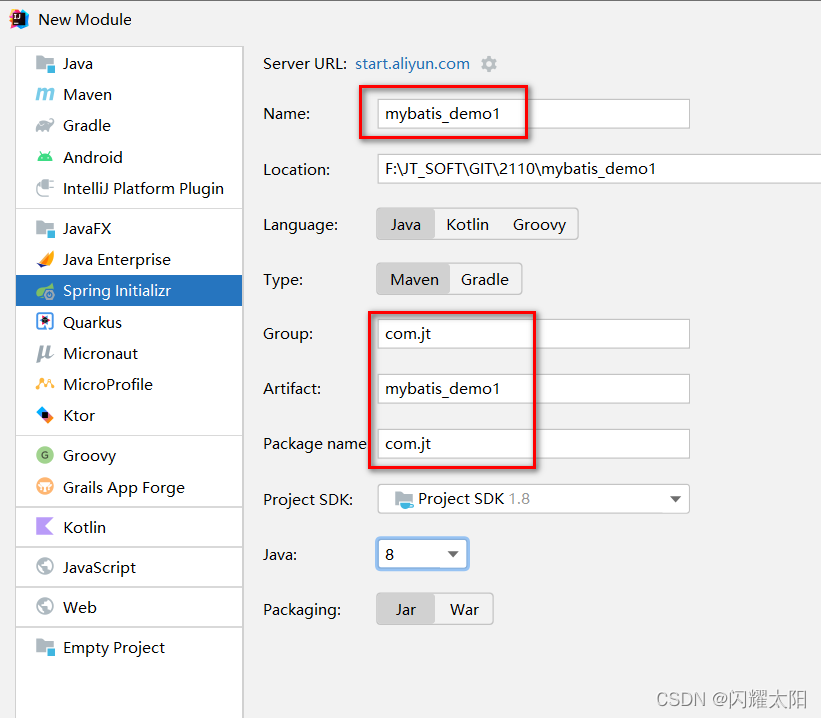Click the Kotlin K icon
This screenshot has height=718, width=821.
click(x=45, y=526)
